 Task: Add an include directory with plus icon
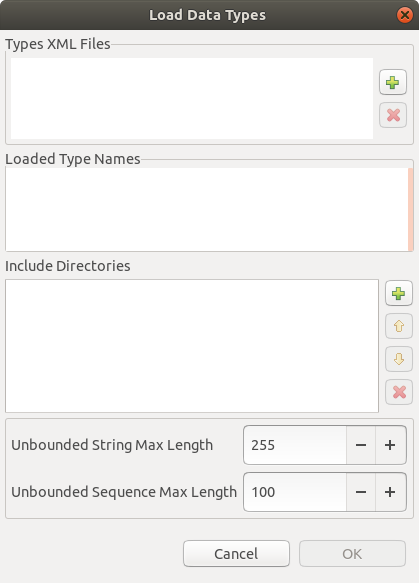tap(399, 293)
